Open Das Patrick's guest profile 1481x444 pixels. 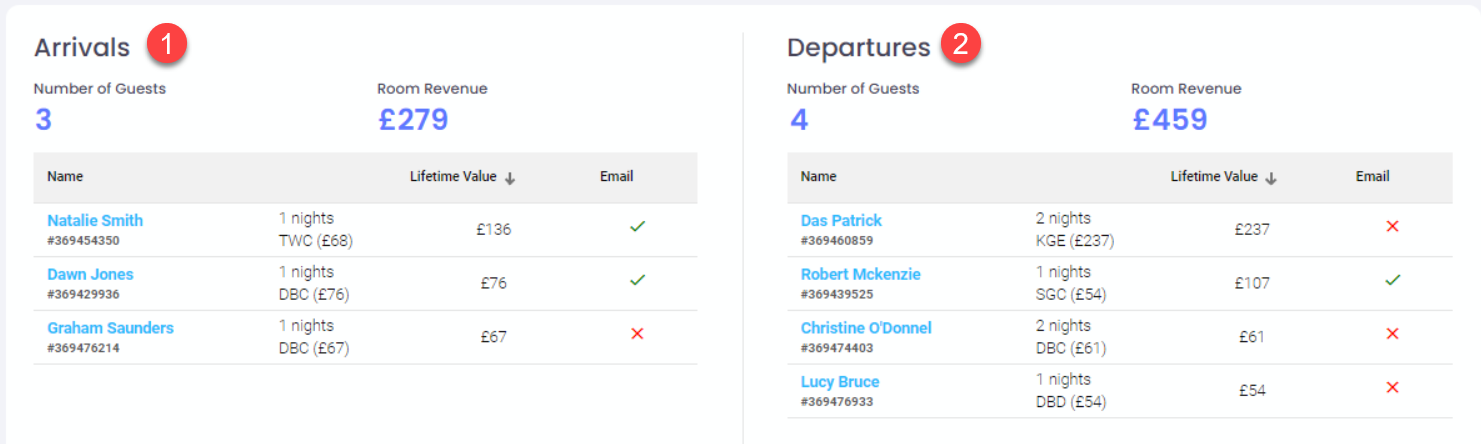pyautogui.click(x=841, y=220)
